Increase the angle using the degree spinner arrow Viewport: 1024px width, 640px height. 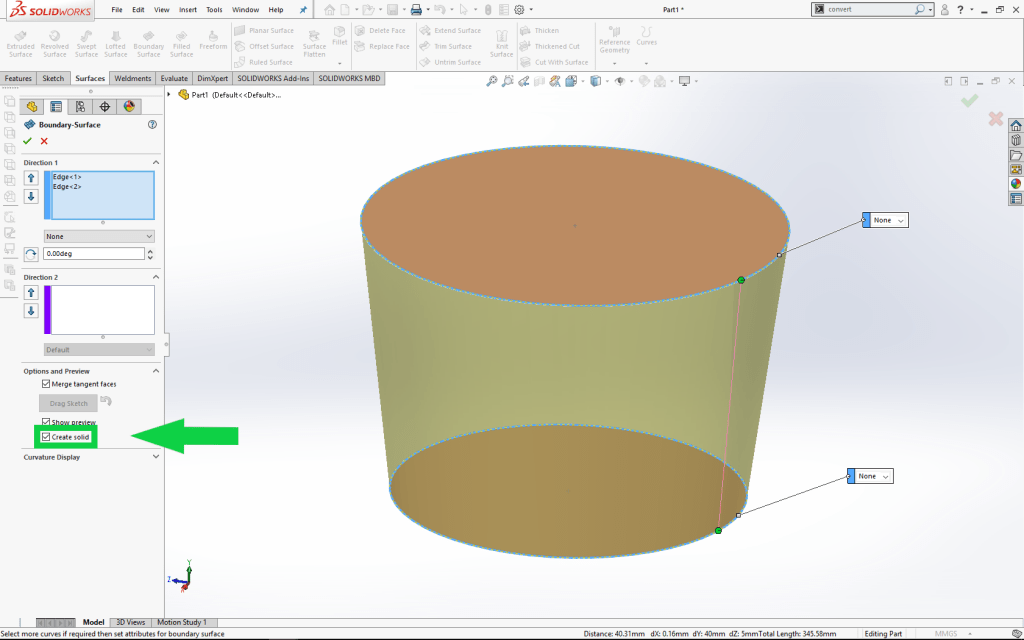[x=149, y=249]
